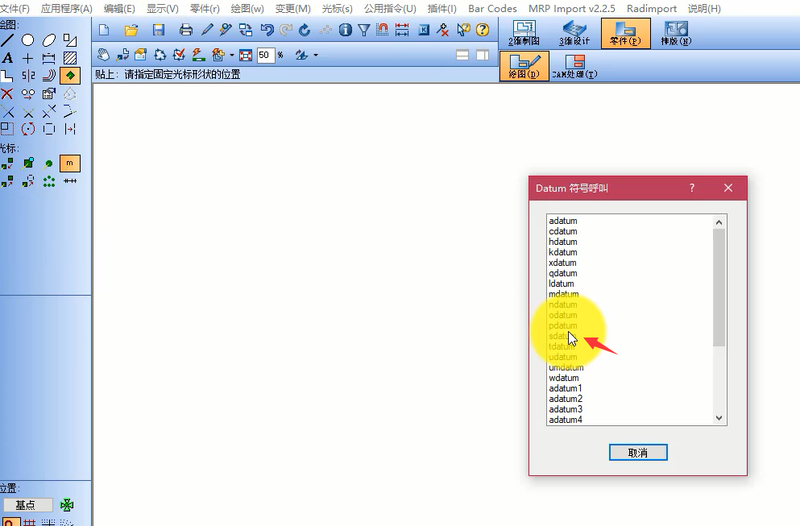800x526 pixels.
Task: Select 'qdatum' in the Datum list
Action: (x=563, y=273)
